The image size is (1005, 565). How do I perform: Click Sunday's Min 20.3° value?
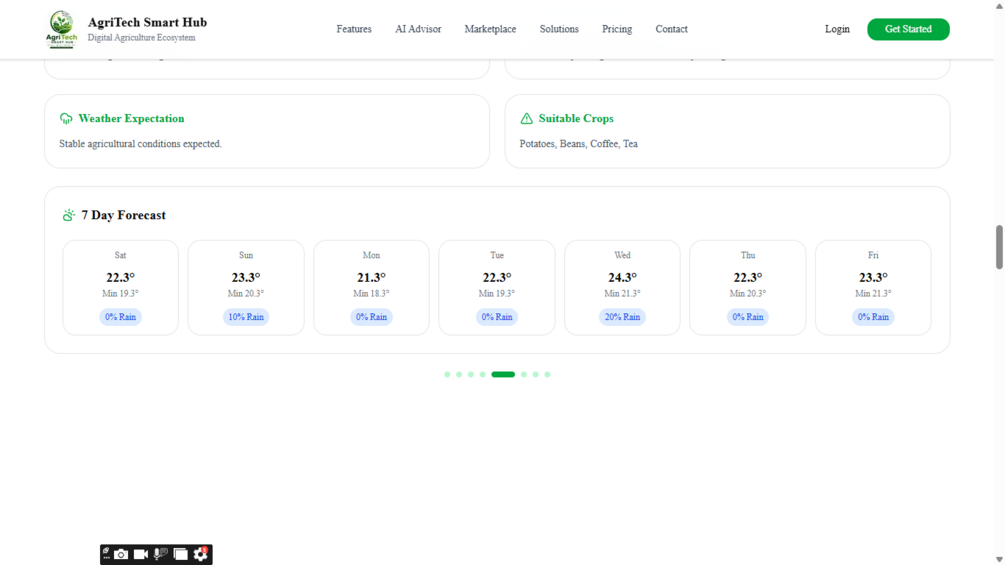[246, 293]
